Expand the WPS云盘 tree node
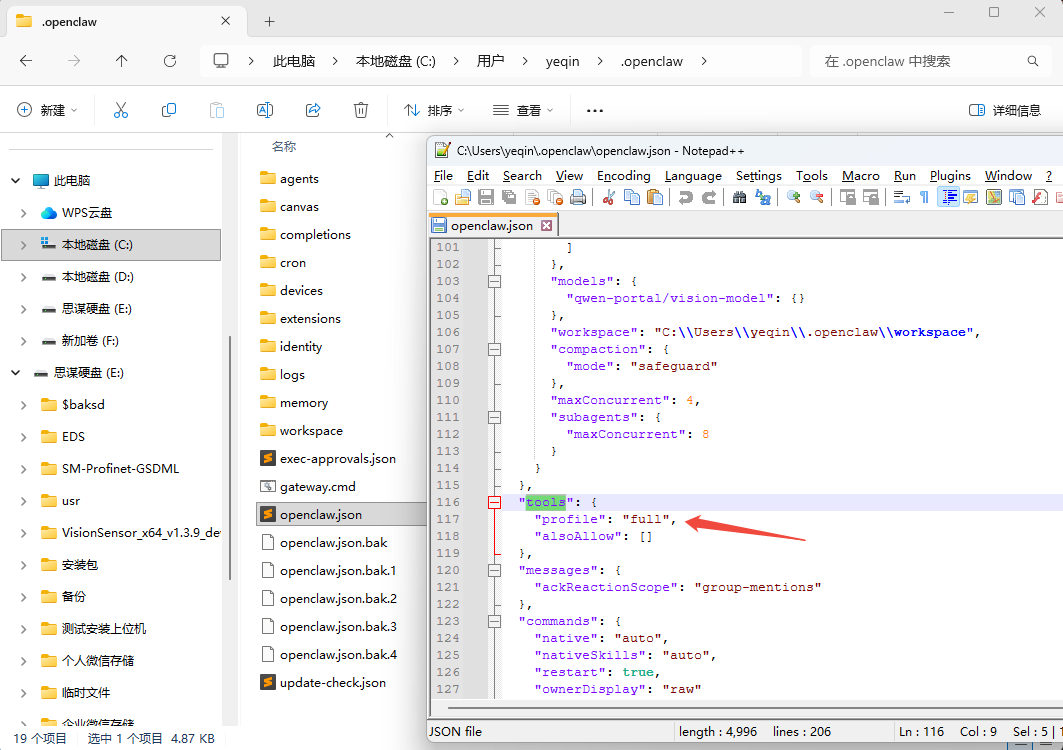The height and width of the screenshot is (750, 1063). (23, 213)
